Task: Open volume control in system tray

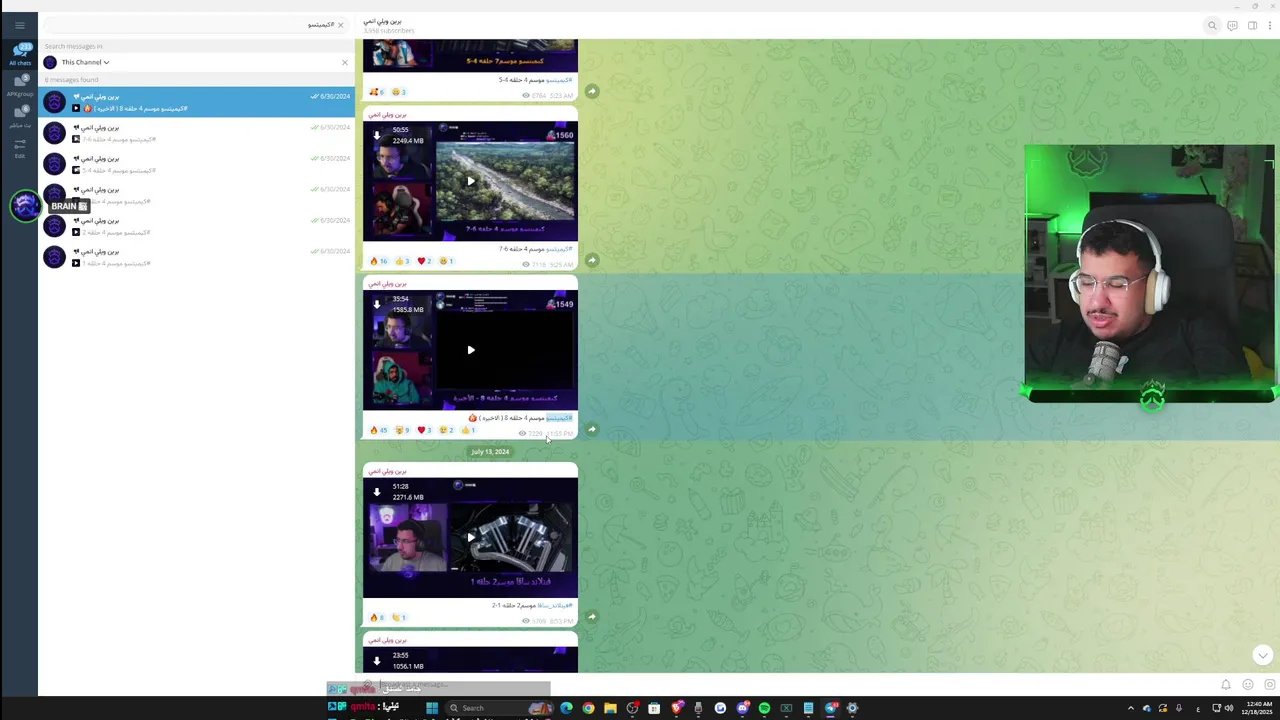Action: click(1229, 708)
